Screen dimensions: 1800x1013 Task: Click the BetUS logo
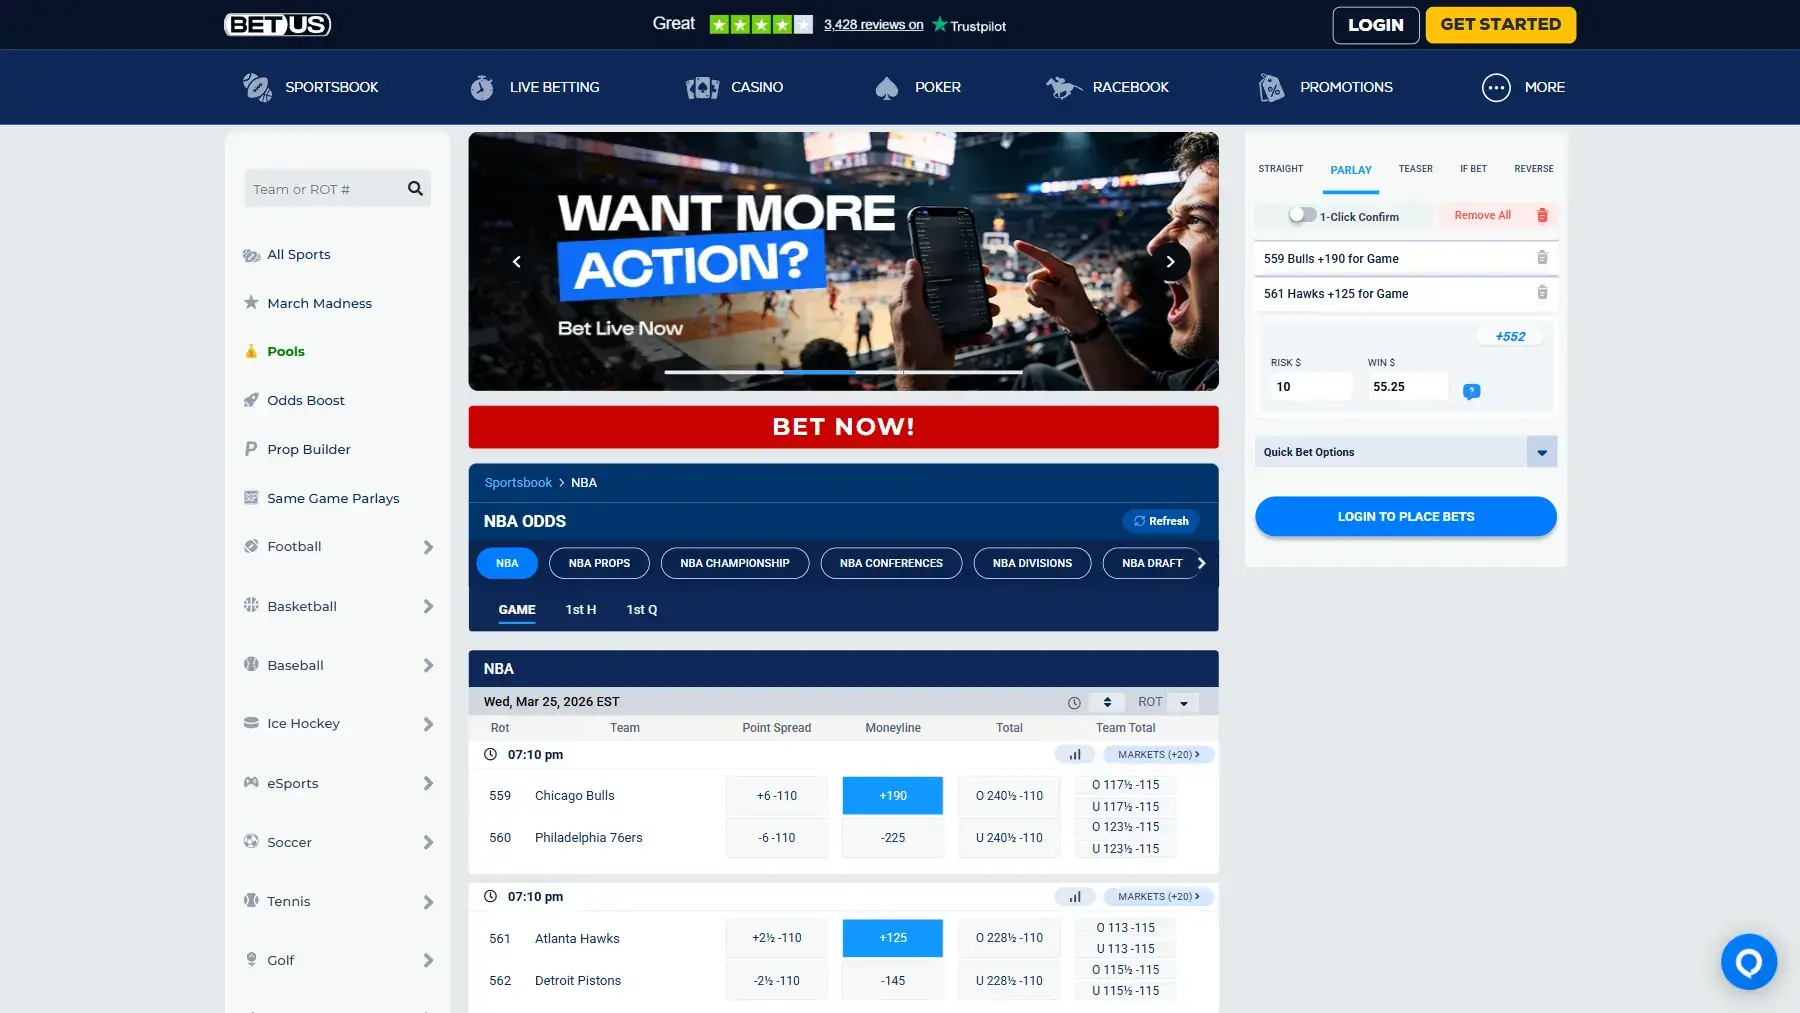(x=277, y=25)
